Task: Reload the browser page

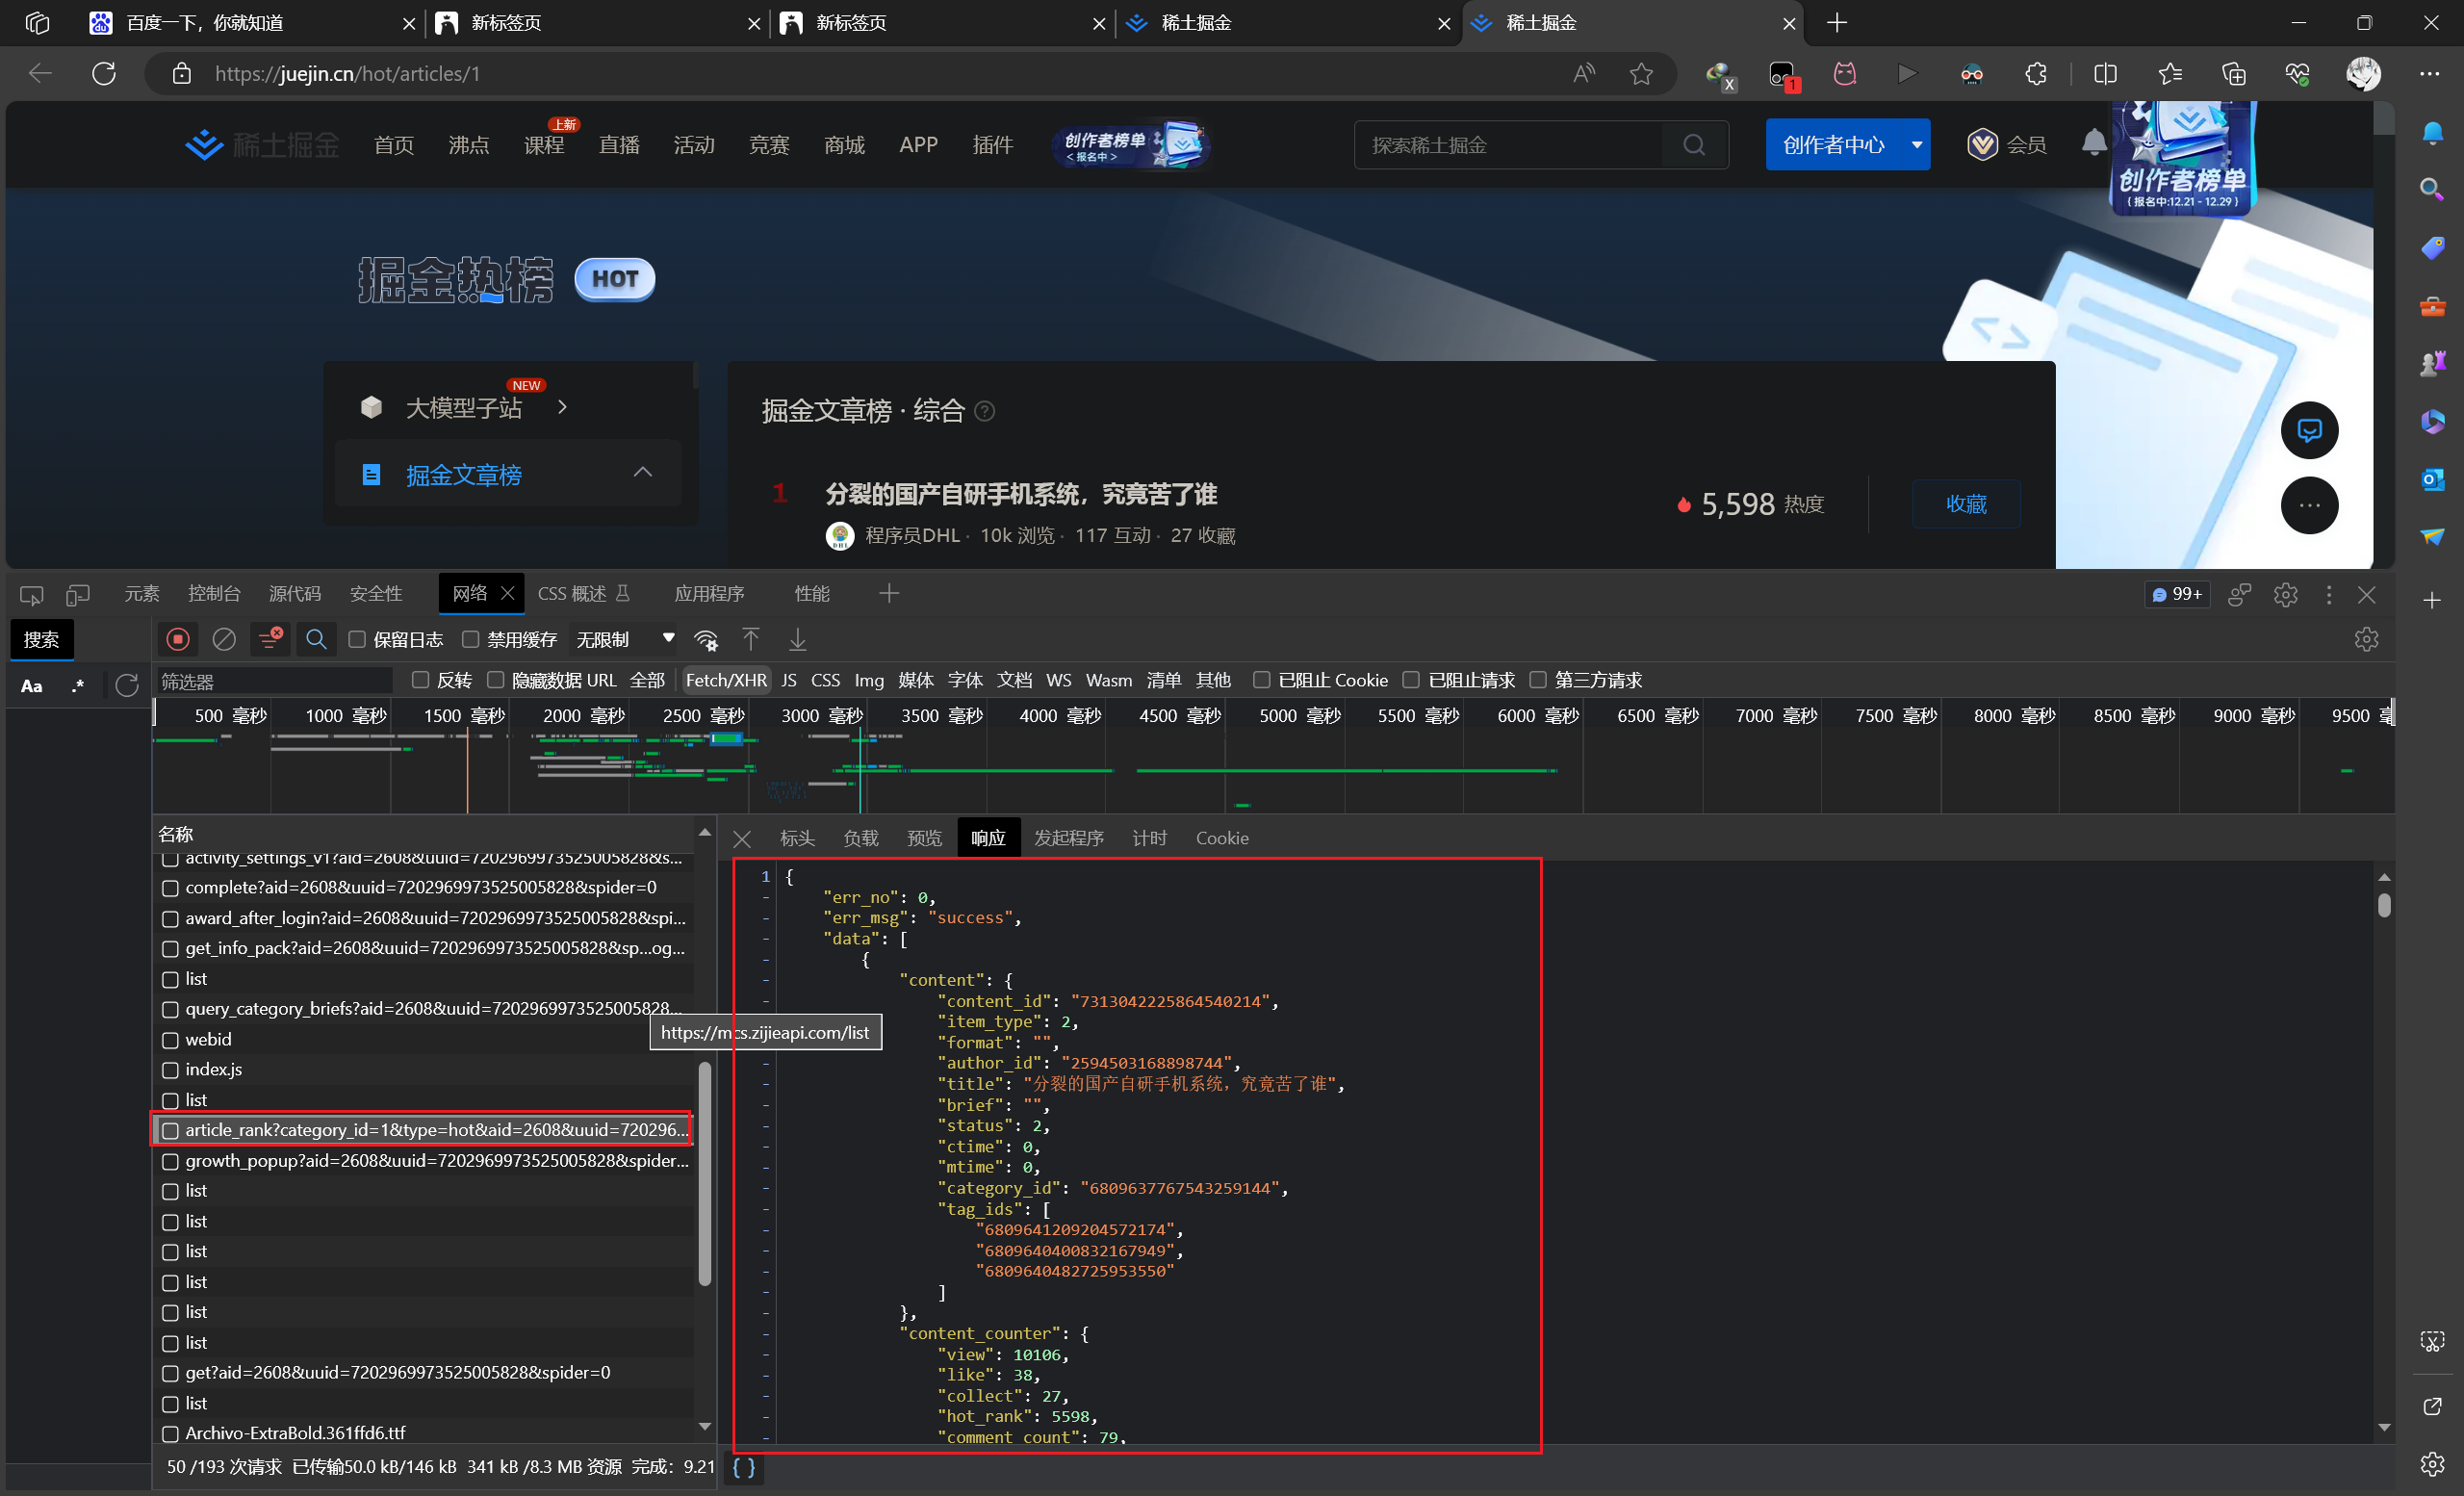Action: pyautogui.click(x=104, y=73)
